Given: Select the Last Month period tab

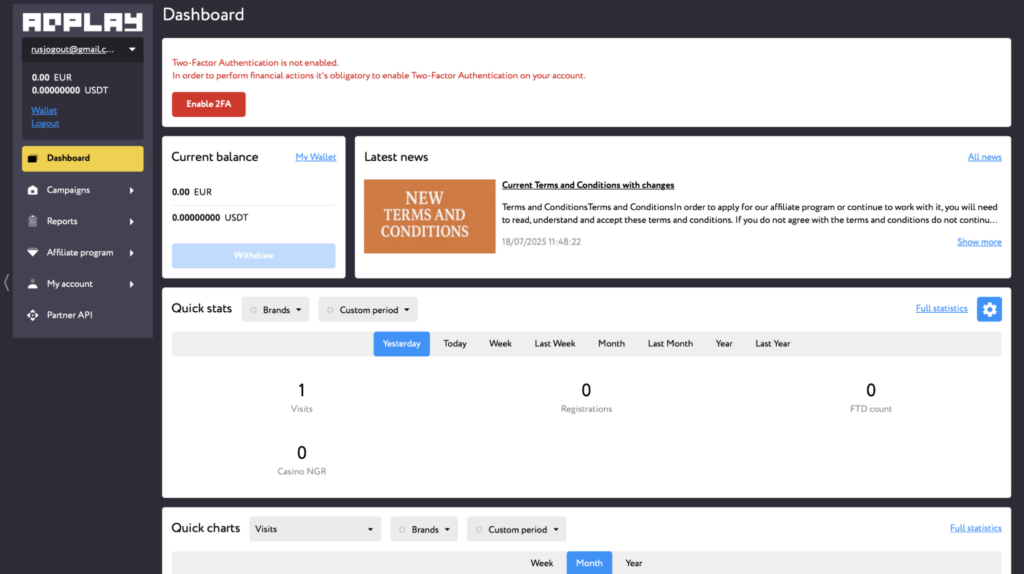Looking at the screenshot, I should point(670,343).
